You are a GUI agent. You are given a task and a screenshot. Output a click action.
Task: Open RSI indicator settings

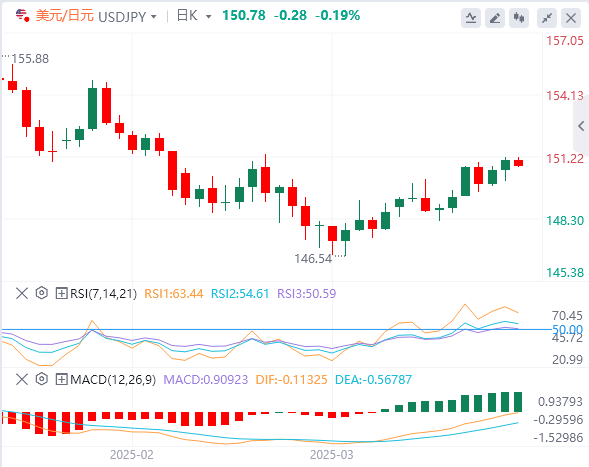click(42, 293)
